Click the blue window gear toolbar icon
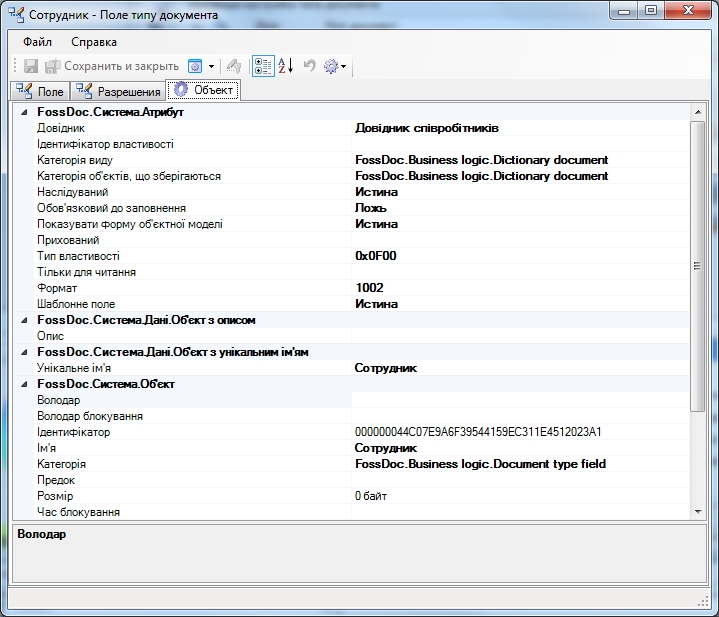 pyautogui.click(x=195, y=66)
